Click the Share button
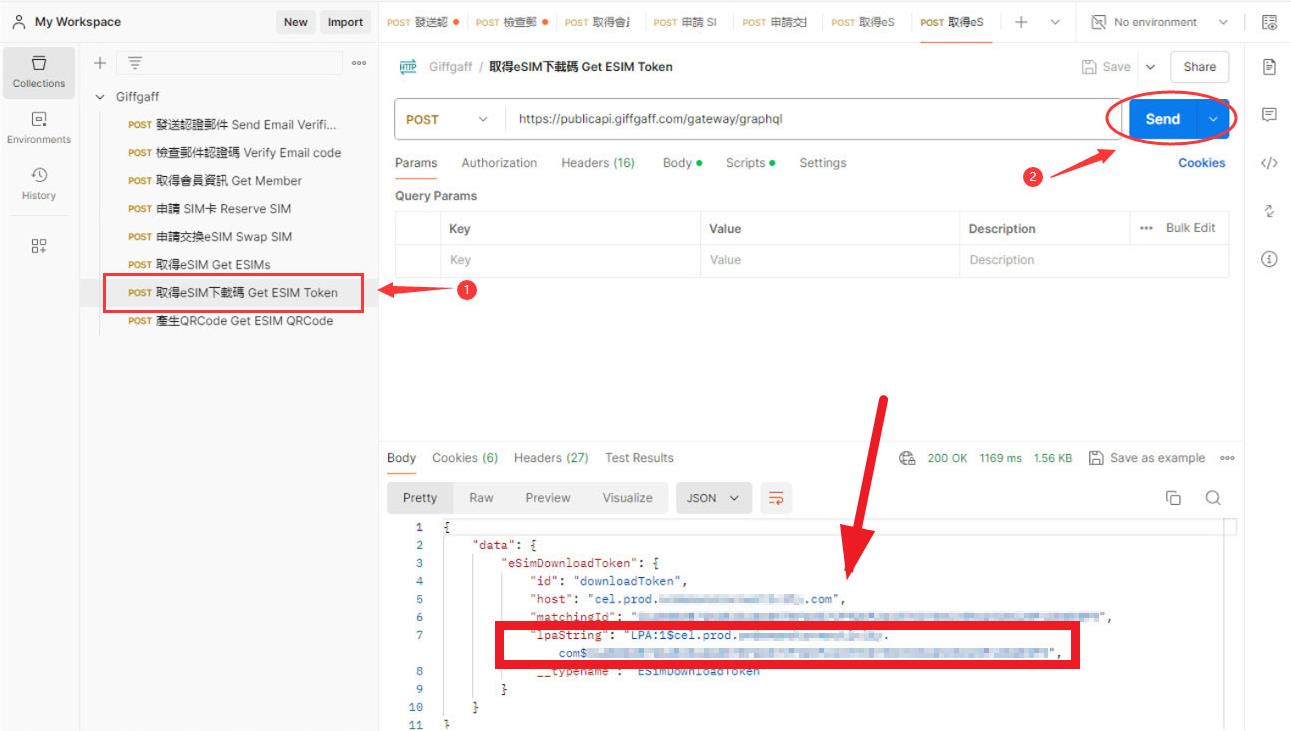The height and width of the screenshot is (731, 1291). 1200,67
